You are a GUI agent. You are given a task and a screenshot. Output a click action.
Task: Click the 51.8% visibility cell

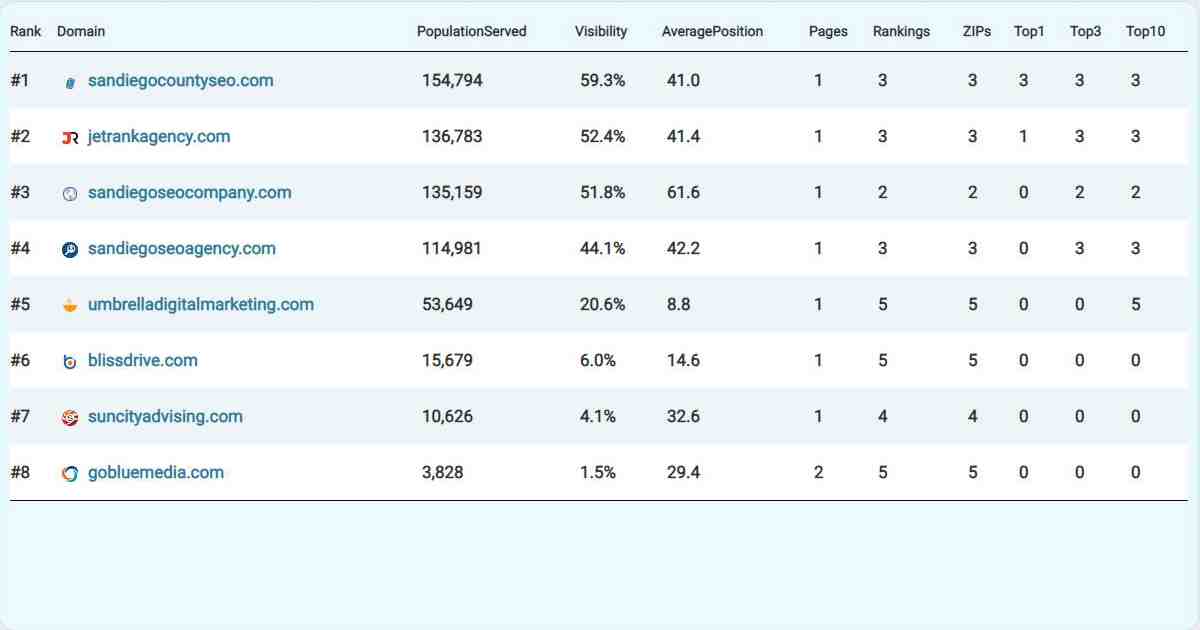tap(603, 193)
